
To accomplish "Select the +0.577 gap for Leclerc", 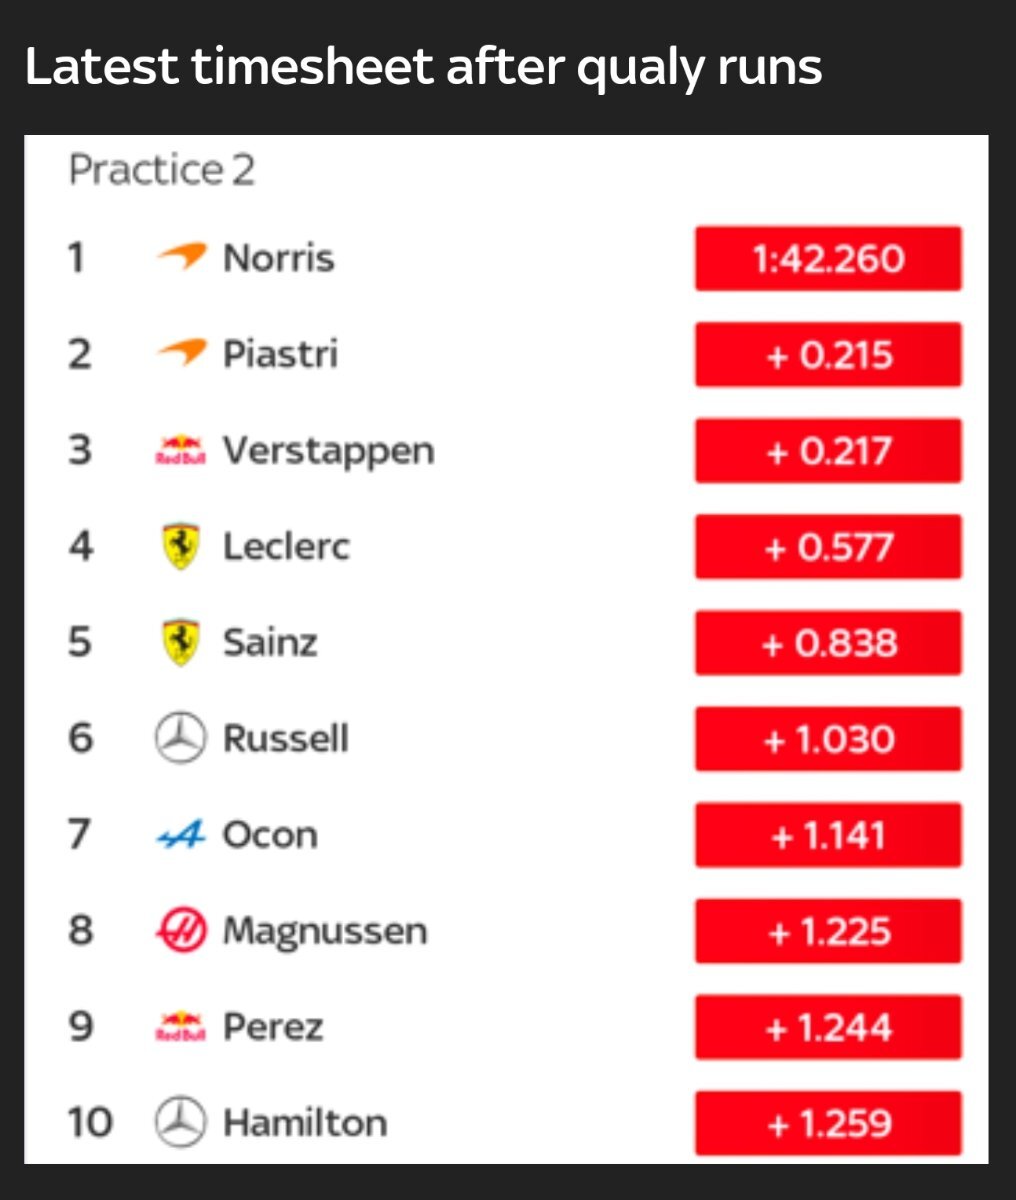I will click(x=828, y=547).
